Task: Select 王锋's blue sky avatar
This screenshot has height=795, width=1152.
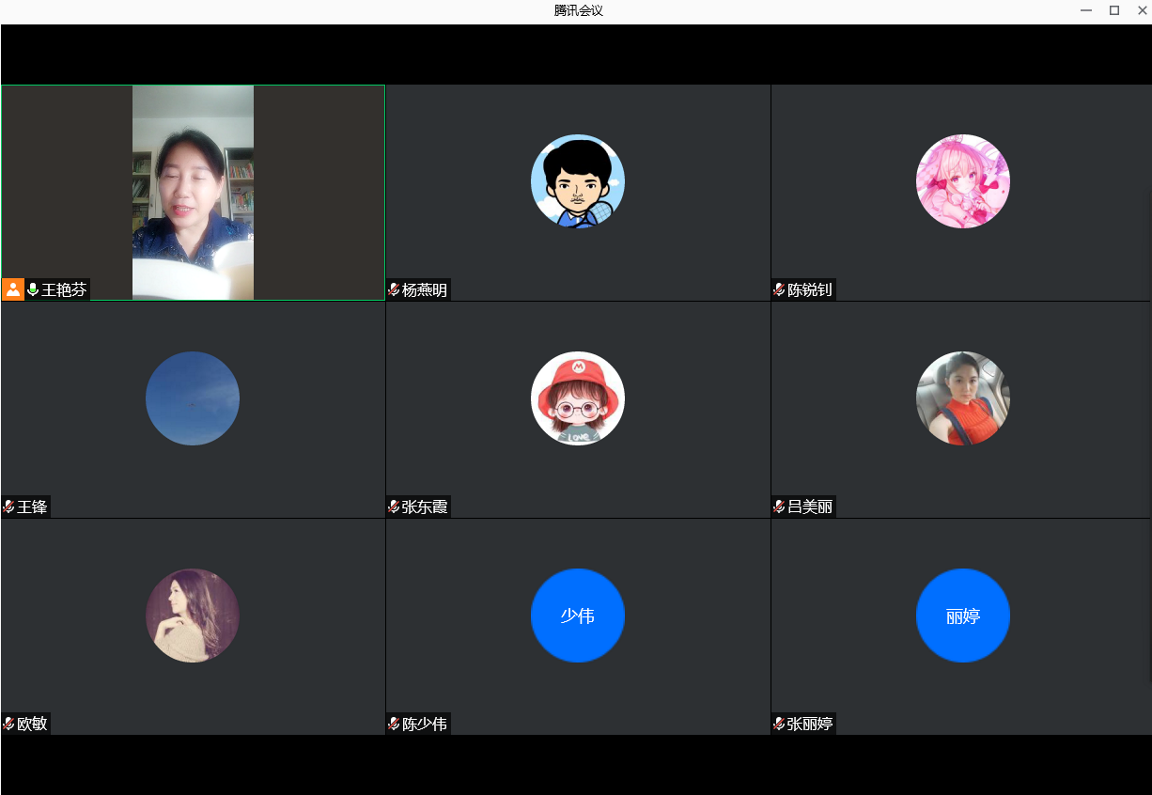Action: pyautogui.click(x=193, y=398)
